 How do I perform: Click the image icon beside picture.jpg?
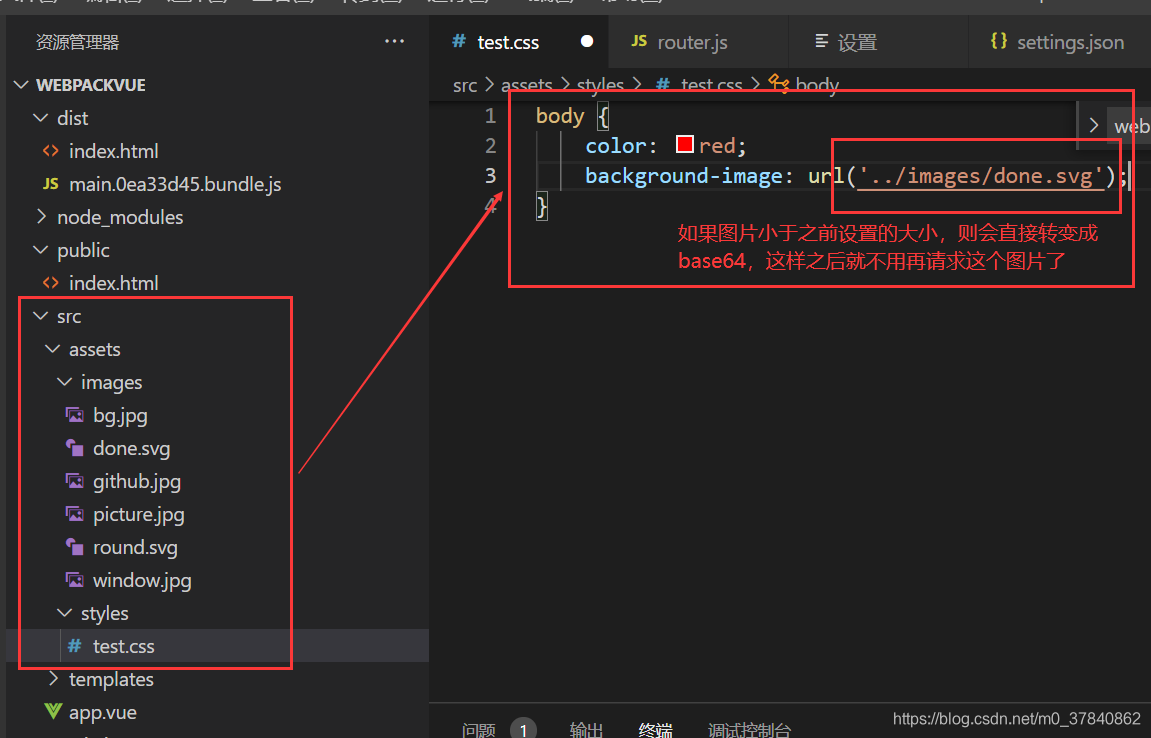tap(74, 514)
